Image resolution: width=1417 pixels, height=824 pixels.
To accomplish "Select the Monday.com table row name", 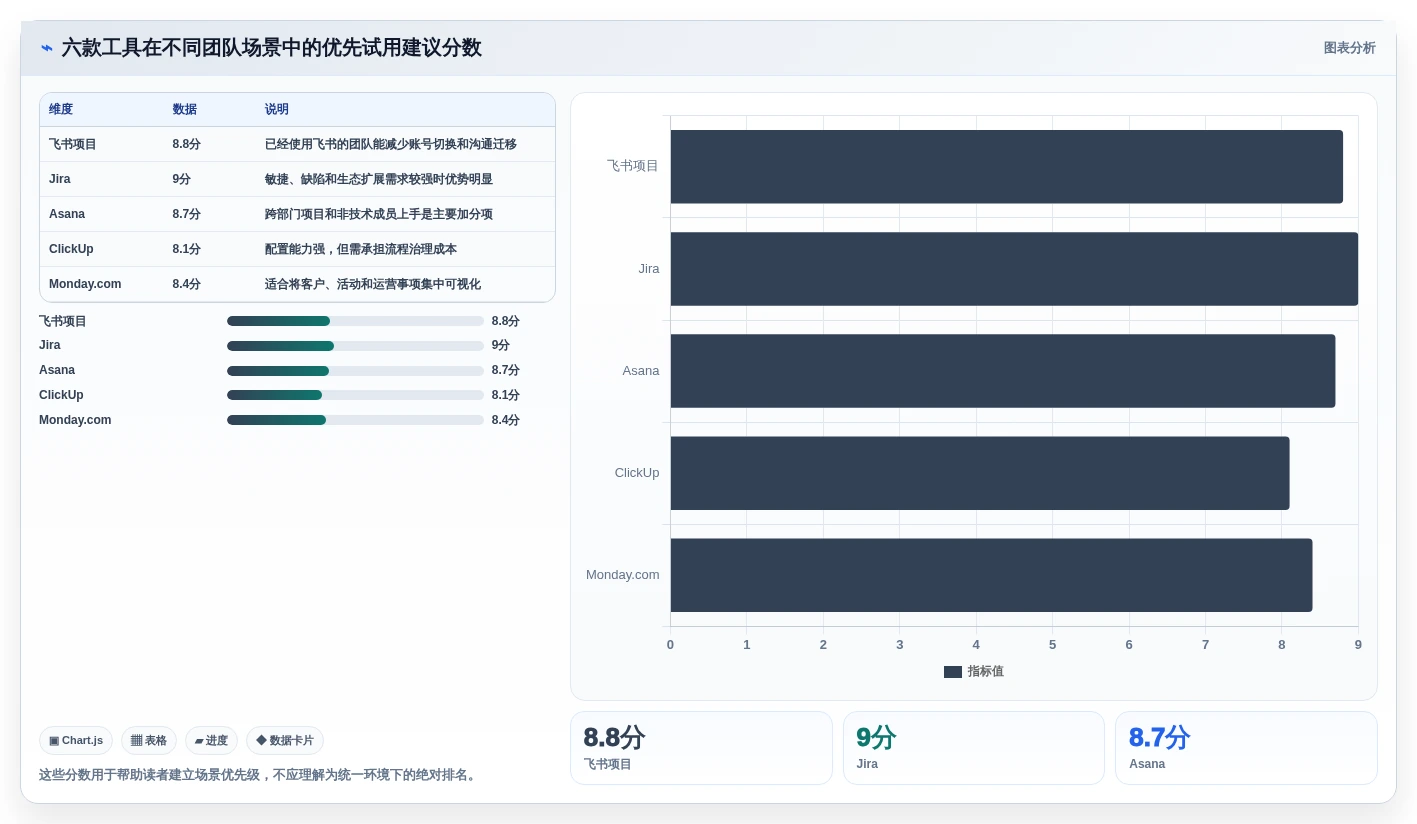I will tap(85, 284).
